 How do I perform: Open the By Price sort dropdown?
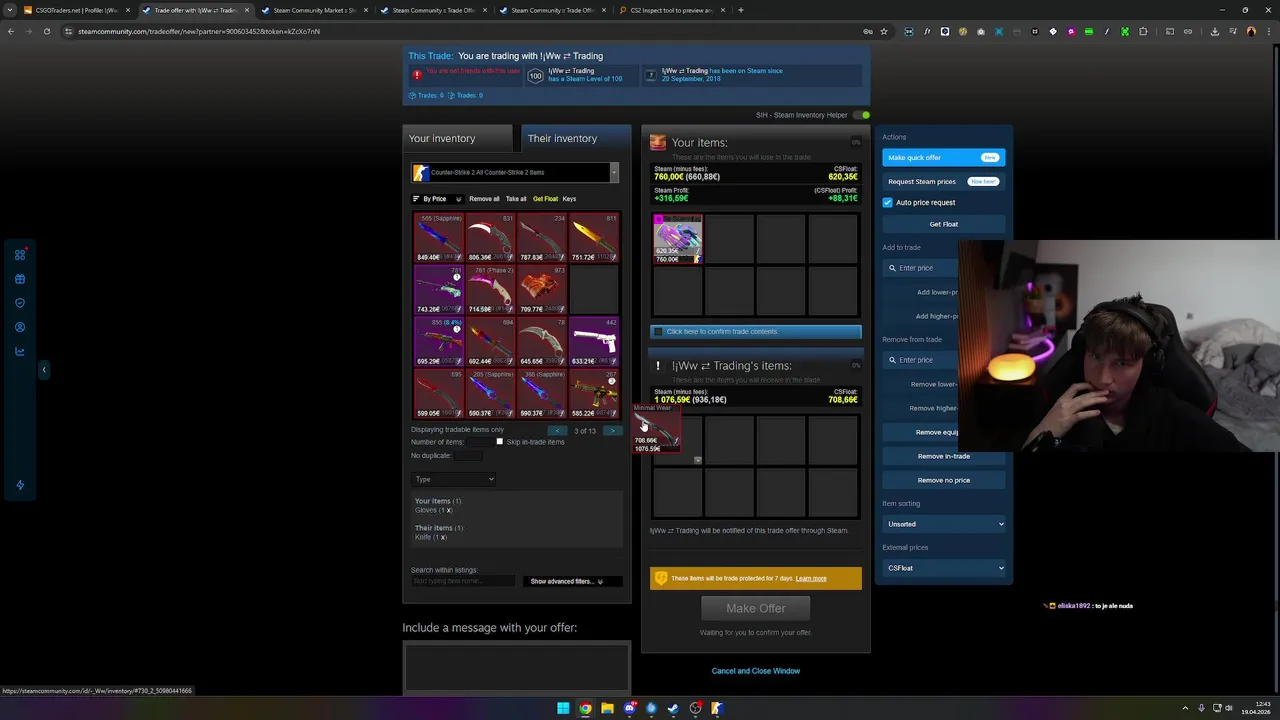click(x=437, y=199)
